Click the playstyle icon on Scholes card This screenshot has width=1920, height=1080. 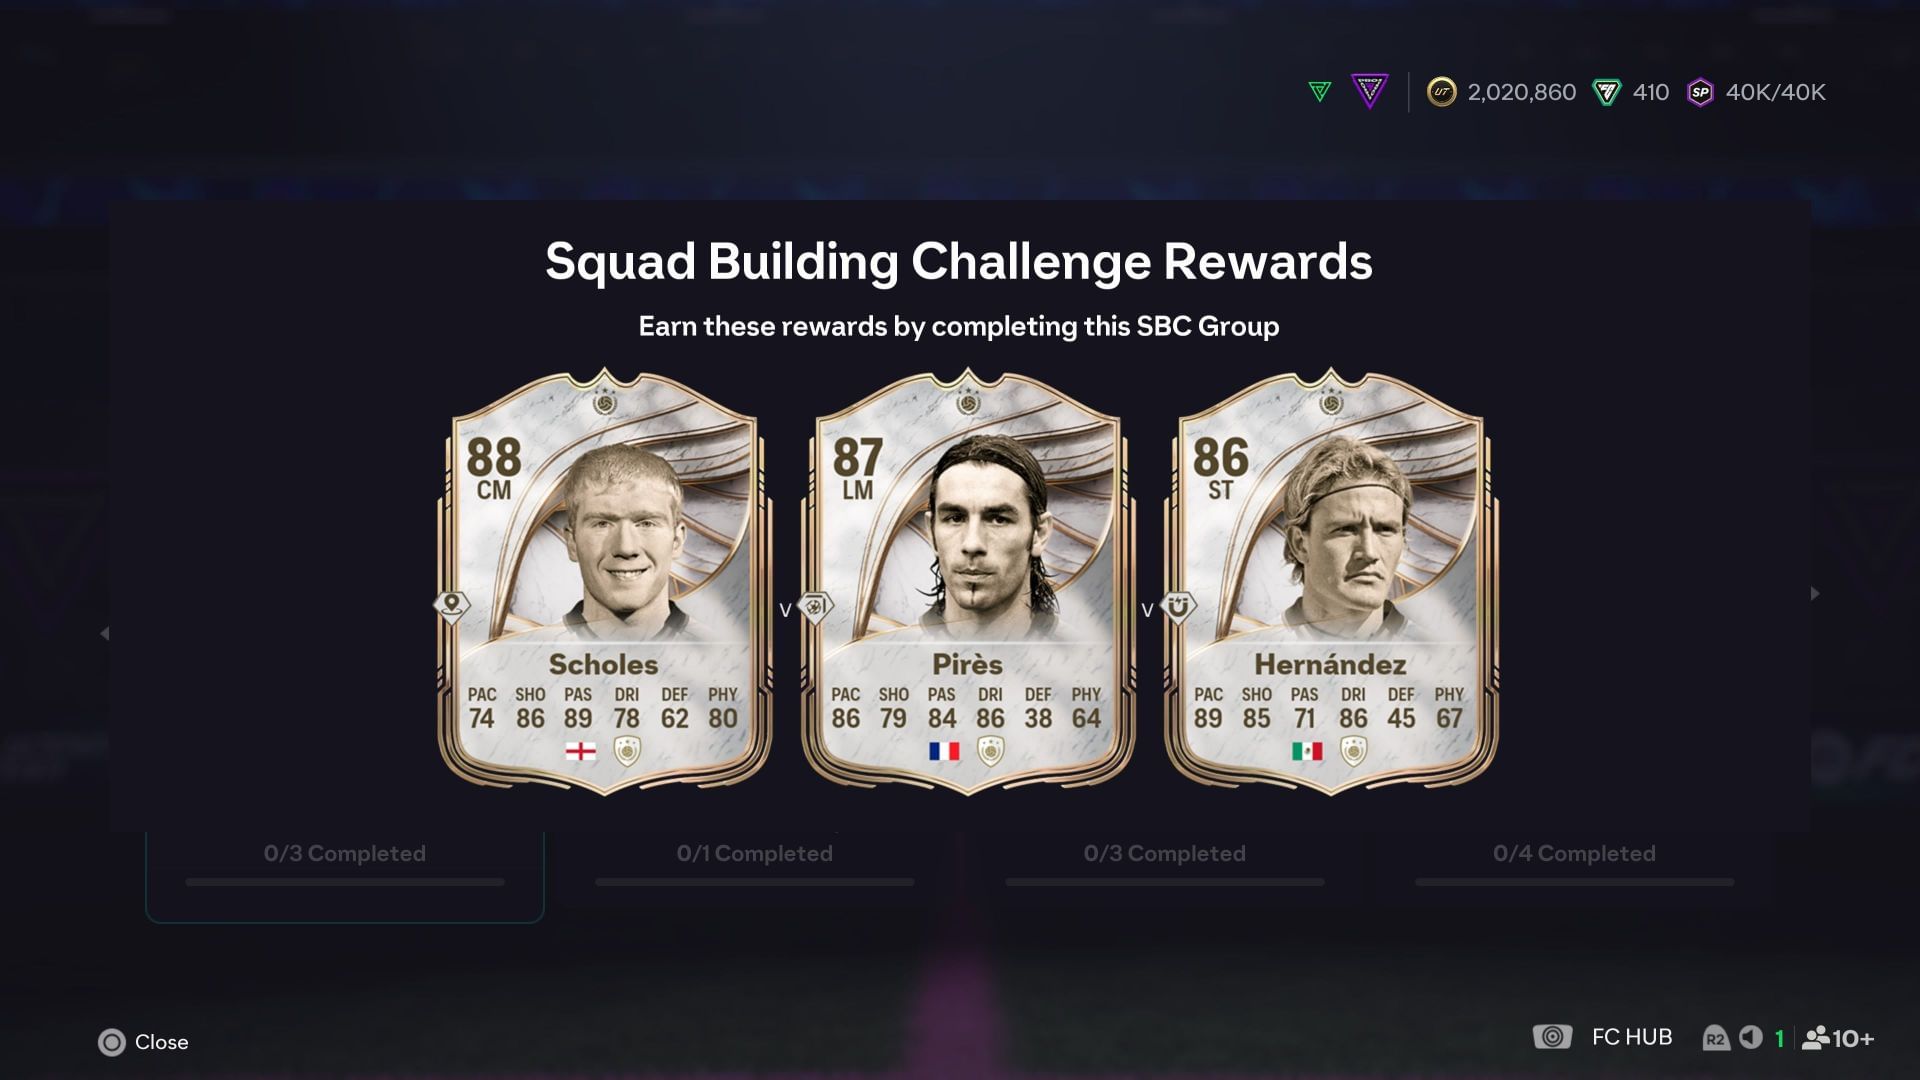452,606
